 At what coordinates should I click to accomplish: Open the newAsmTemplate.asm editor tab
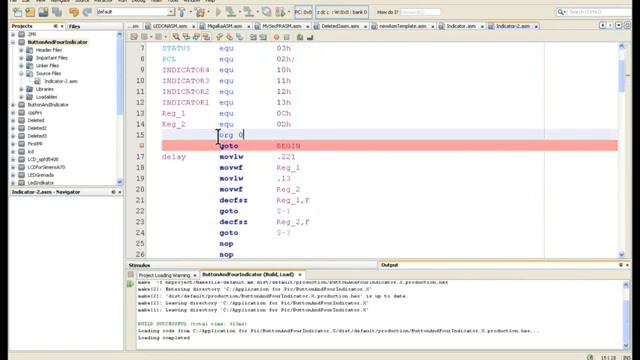403,26
